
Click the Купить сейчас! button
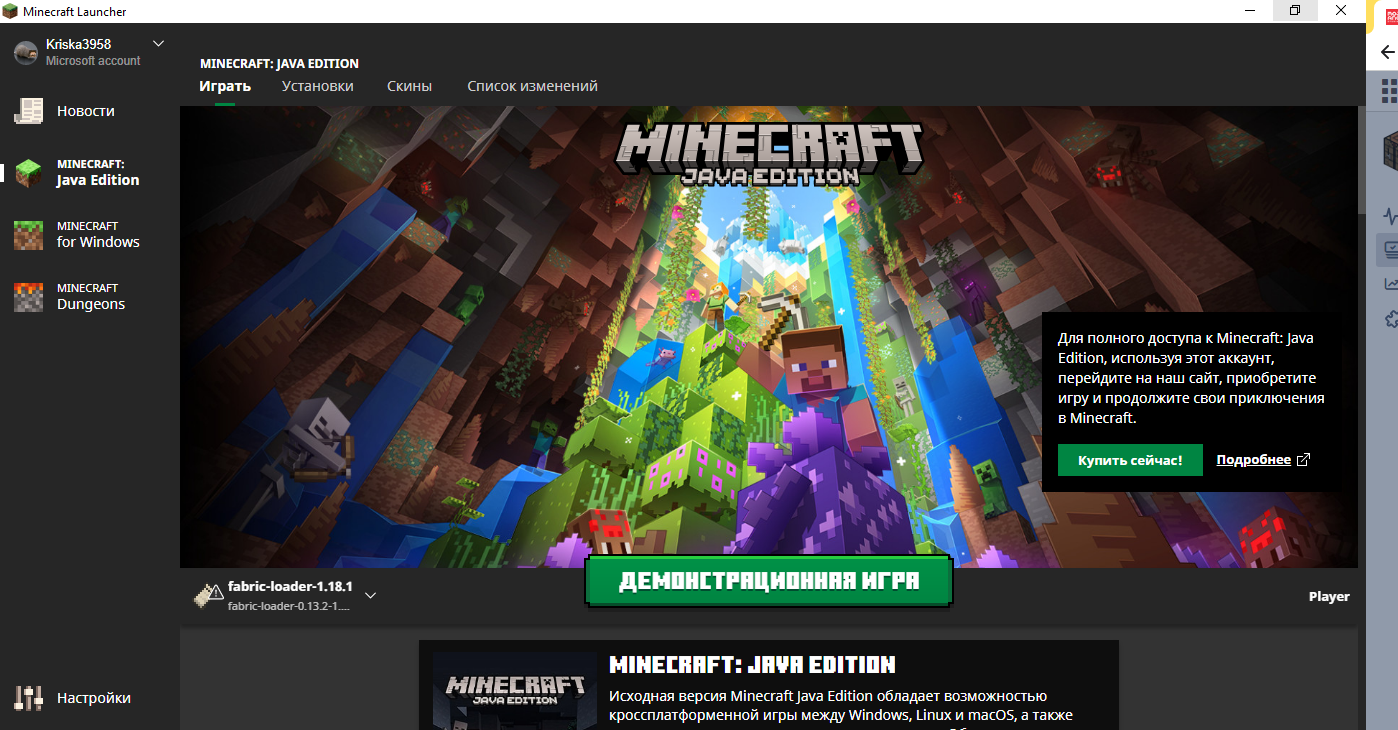pos(1130,460)
